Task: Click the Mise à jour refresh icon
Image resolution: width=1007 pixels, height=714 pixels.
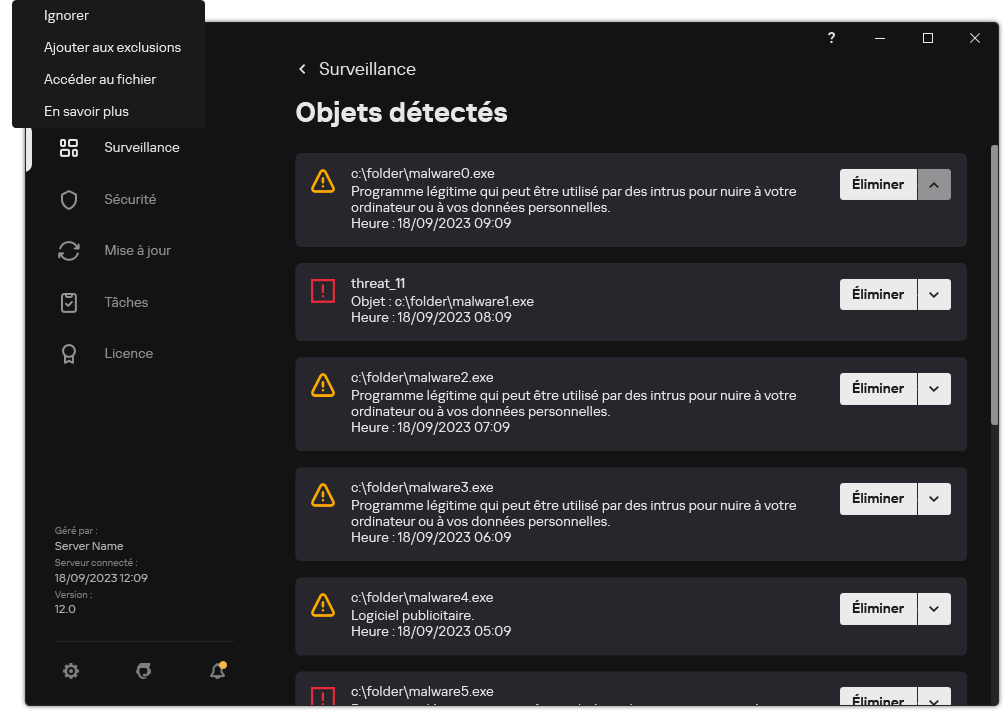Action: [x=69, y=250]
